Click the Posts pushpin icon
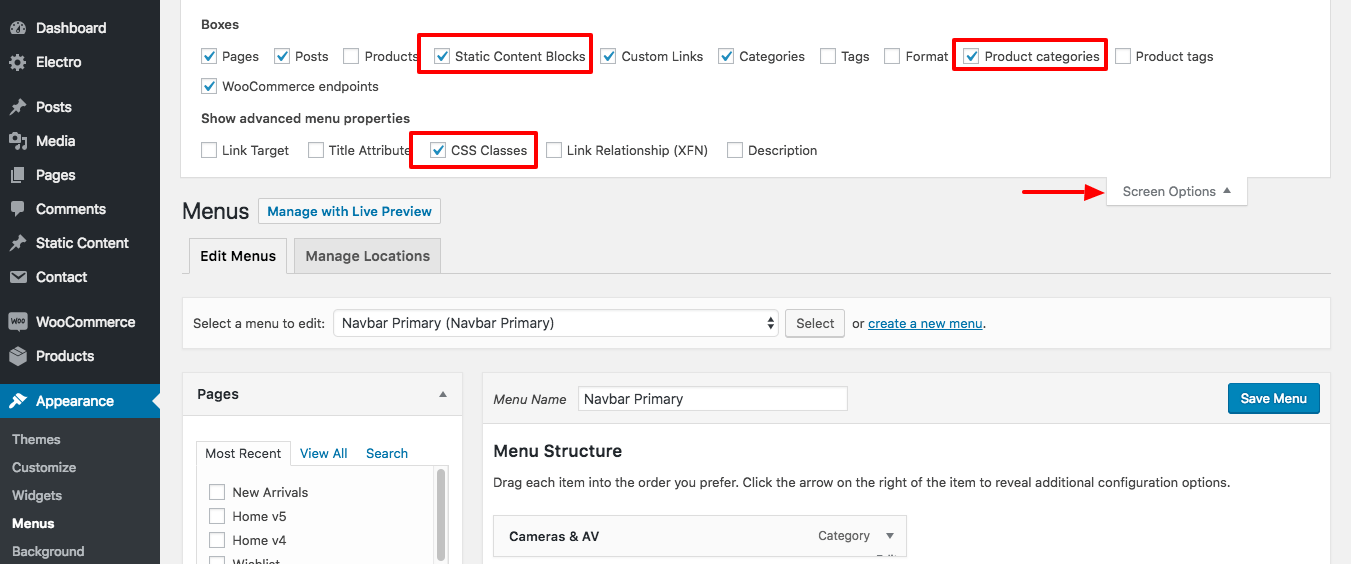This screenshot has height=564, width=1351. pos(18,107)
